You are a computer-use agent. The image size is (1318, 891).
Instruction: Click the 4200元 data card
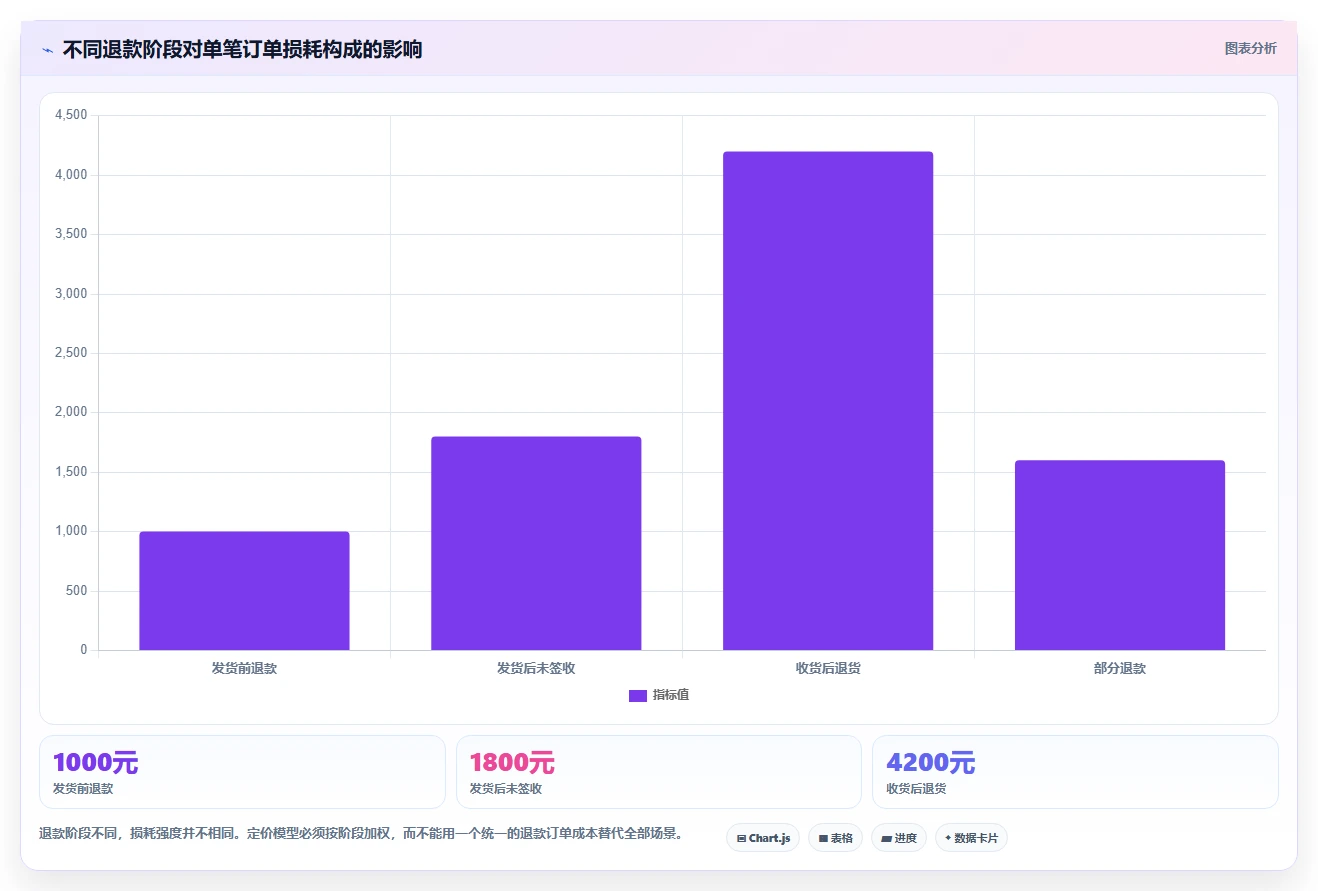tap(1075, 772)
